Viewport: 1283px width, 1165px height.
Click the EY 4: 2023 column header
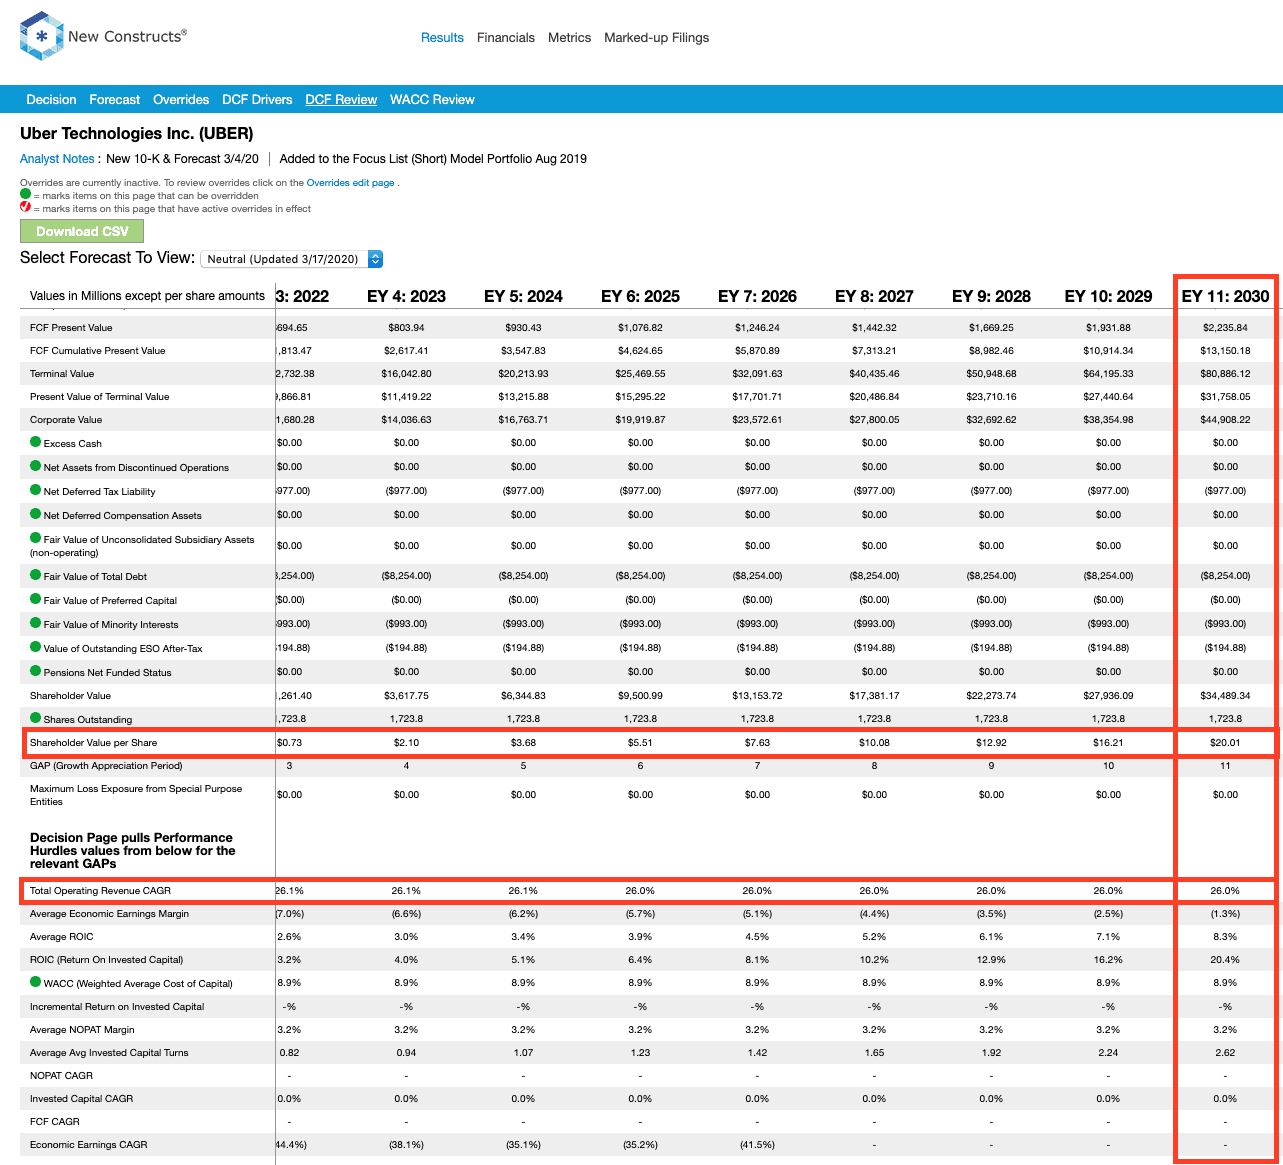click(406, 296)
